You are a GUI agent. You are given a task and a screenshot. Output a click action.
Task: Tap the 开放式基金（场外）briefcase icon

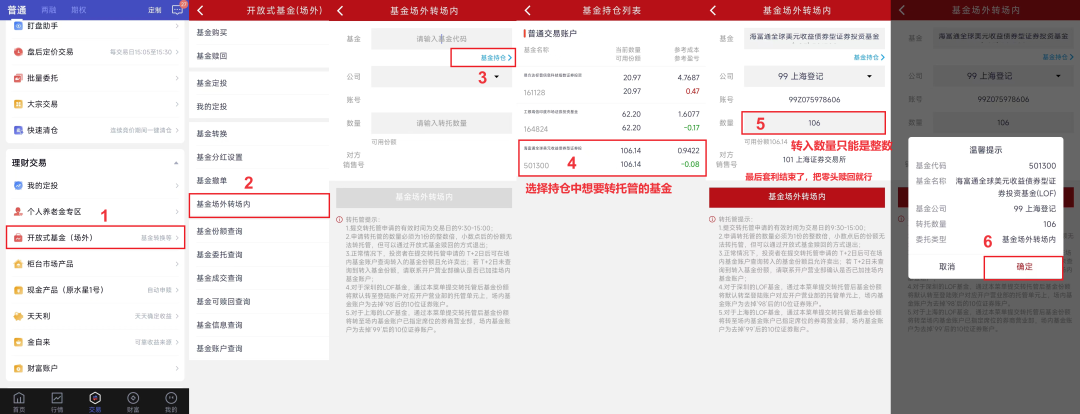tap(18, 238)
